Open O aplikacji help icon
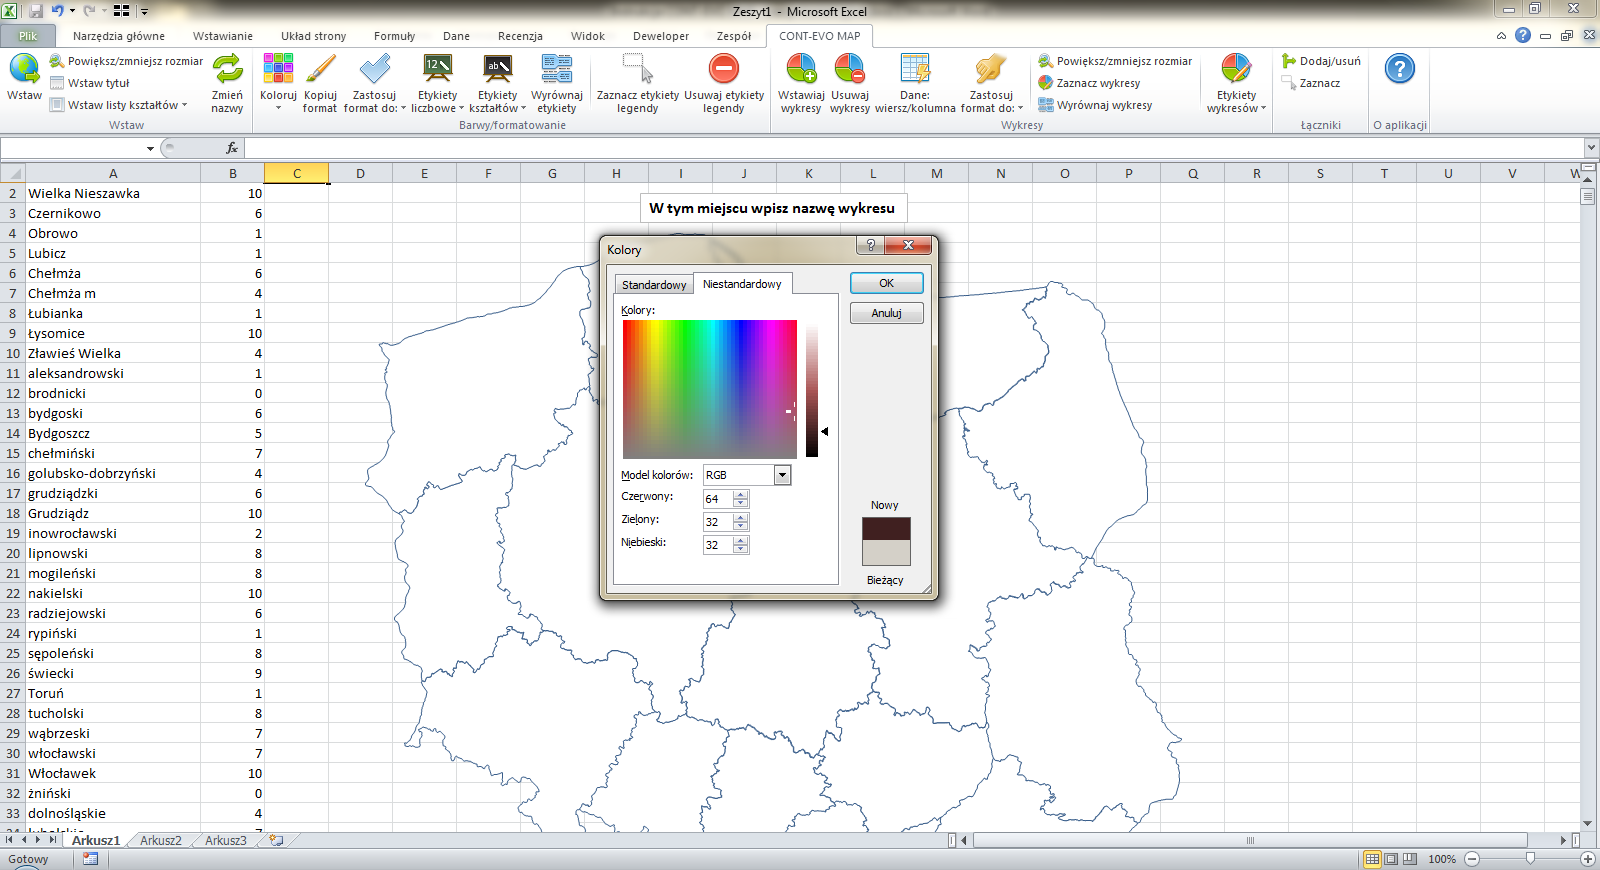The image size is (1600, 870). [1400, 69]
